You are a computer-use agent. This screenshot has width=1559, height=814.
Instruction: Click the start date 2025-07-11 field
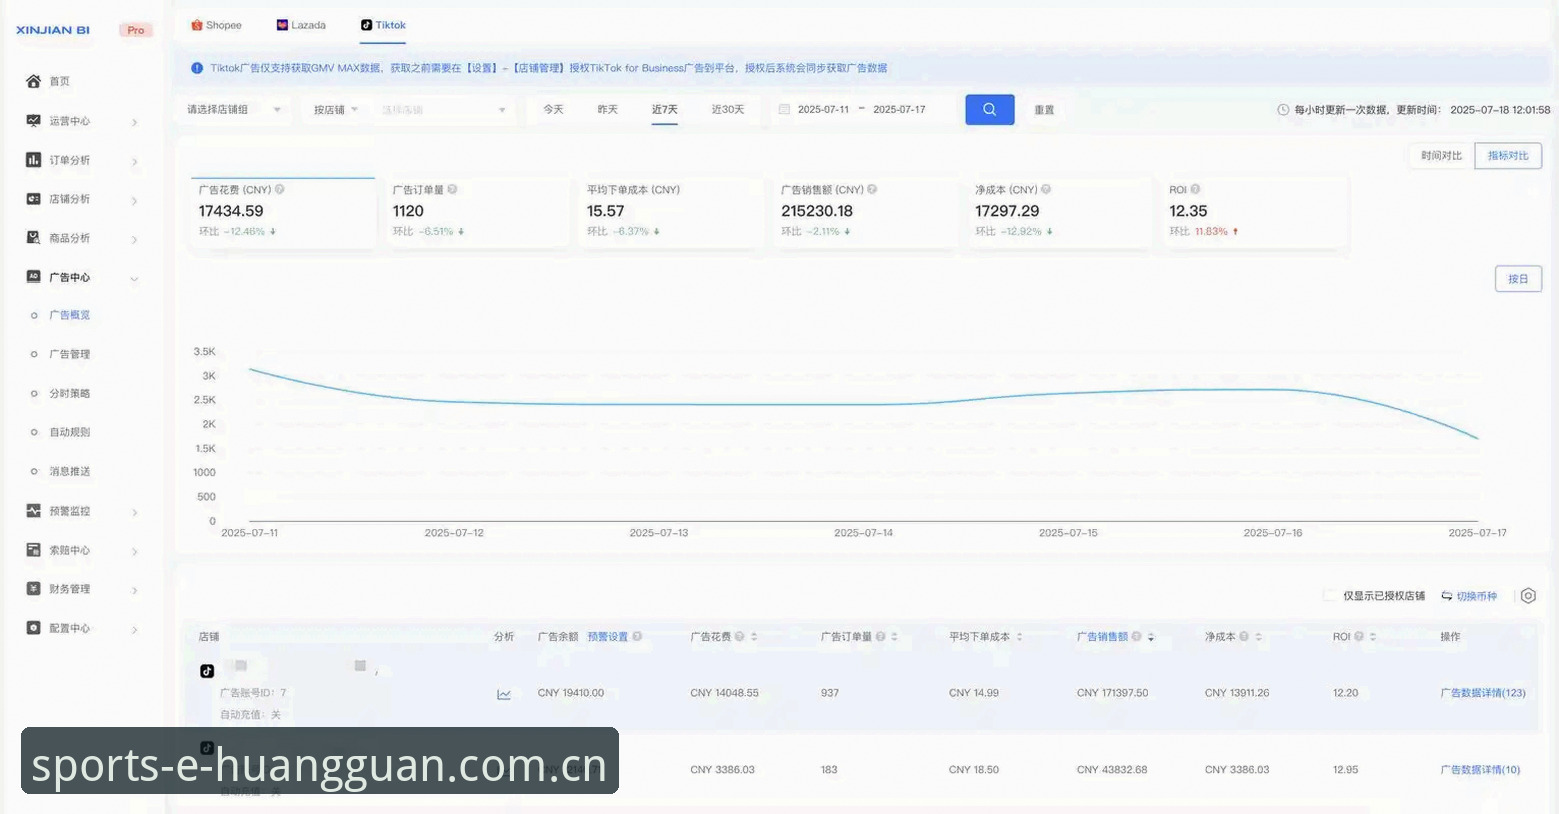click(x=823, y=110)
